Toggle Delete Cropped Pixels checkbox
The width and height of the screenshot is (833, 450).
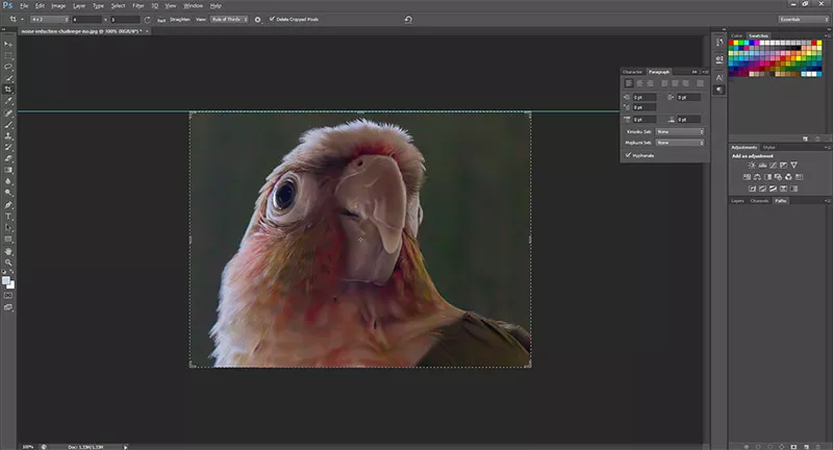pos(272,19)
